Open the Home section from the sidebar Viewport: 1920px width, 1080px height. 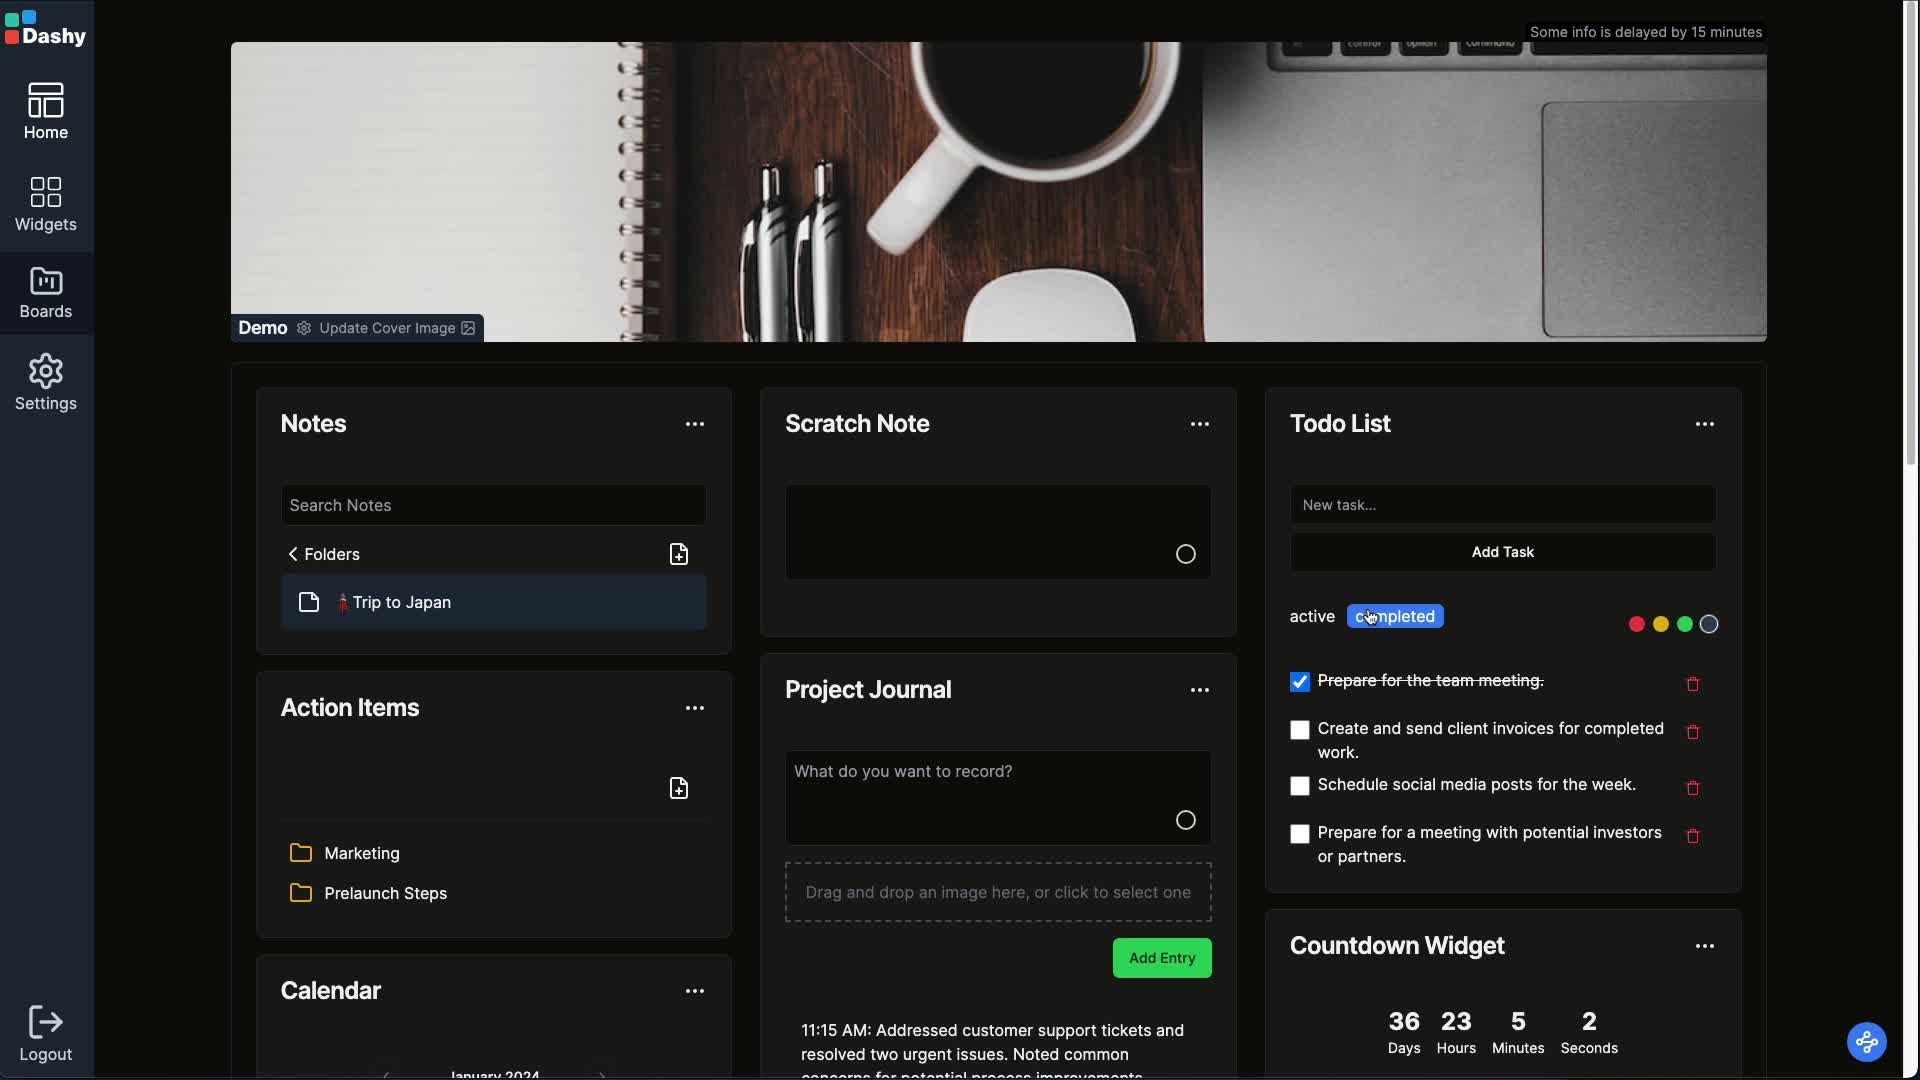(45, 110)
